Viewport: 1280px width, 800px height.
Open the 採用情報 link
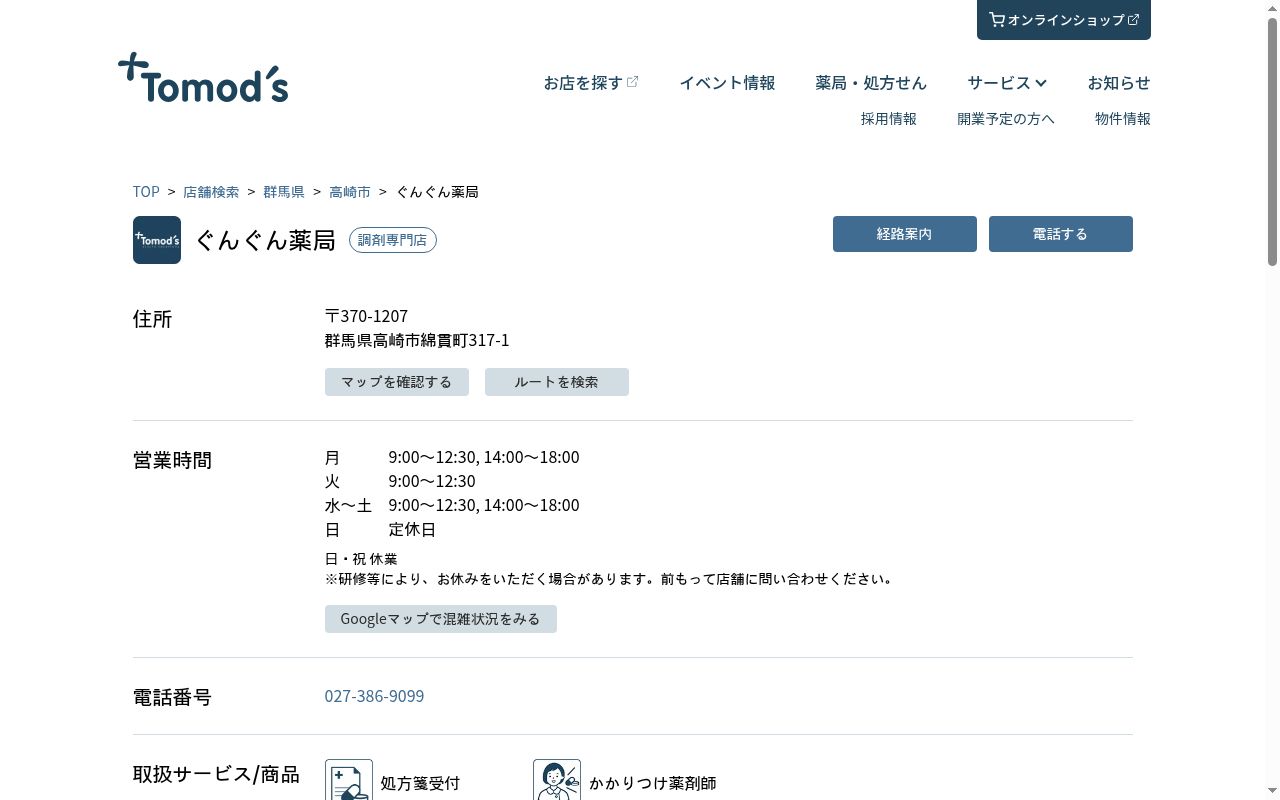coord(889,119)
